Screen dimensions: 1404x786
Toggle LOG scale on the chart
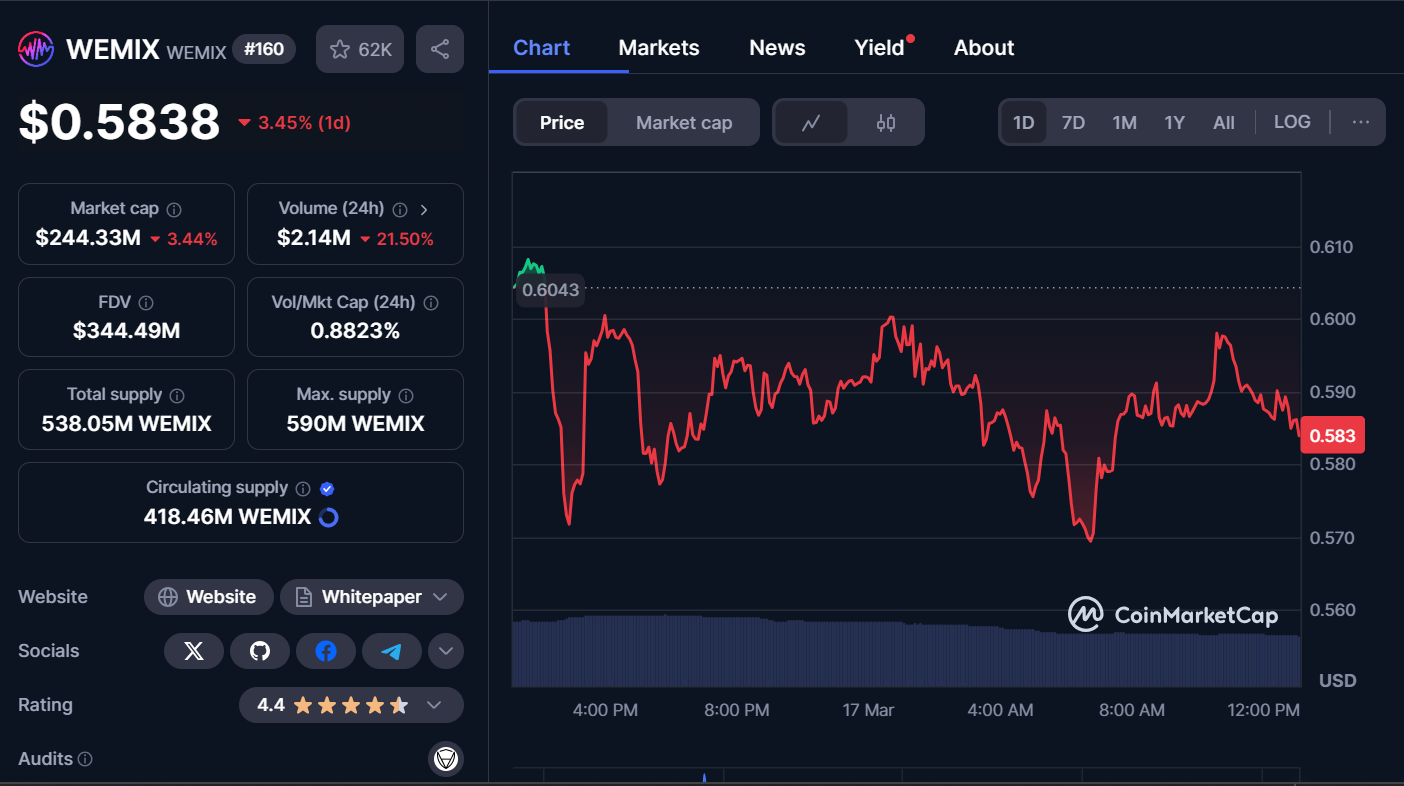point(1292,122)
